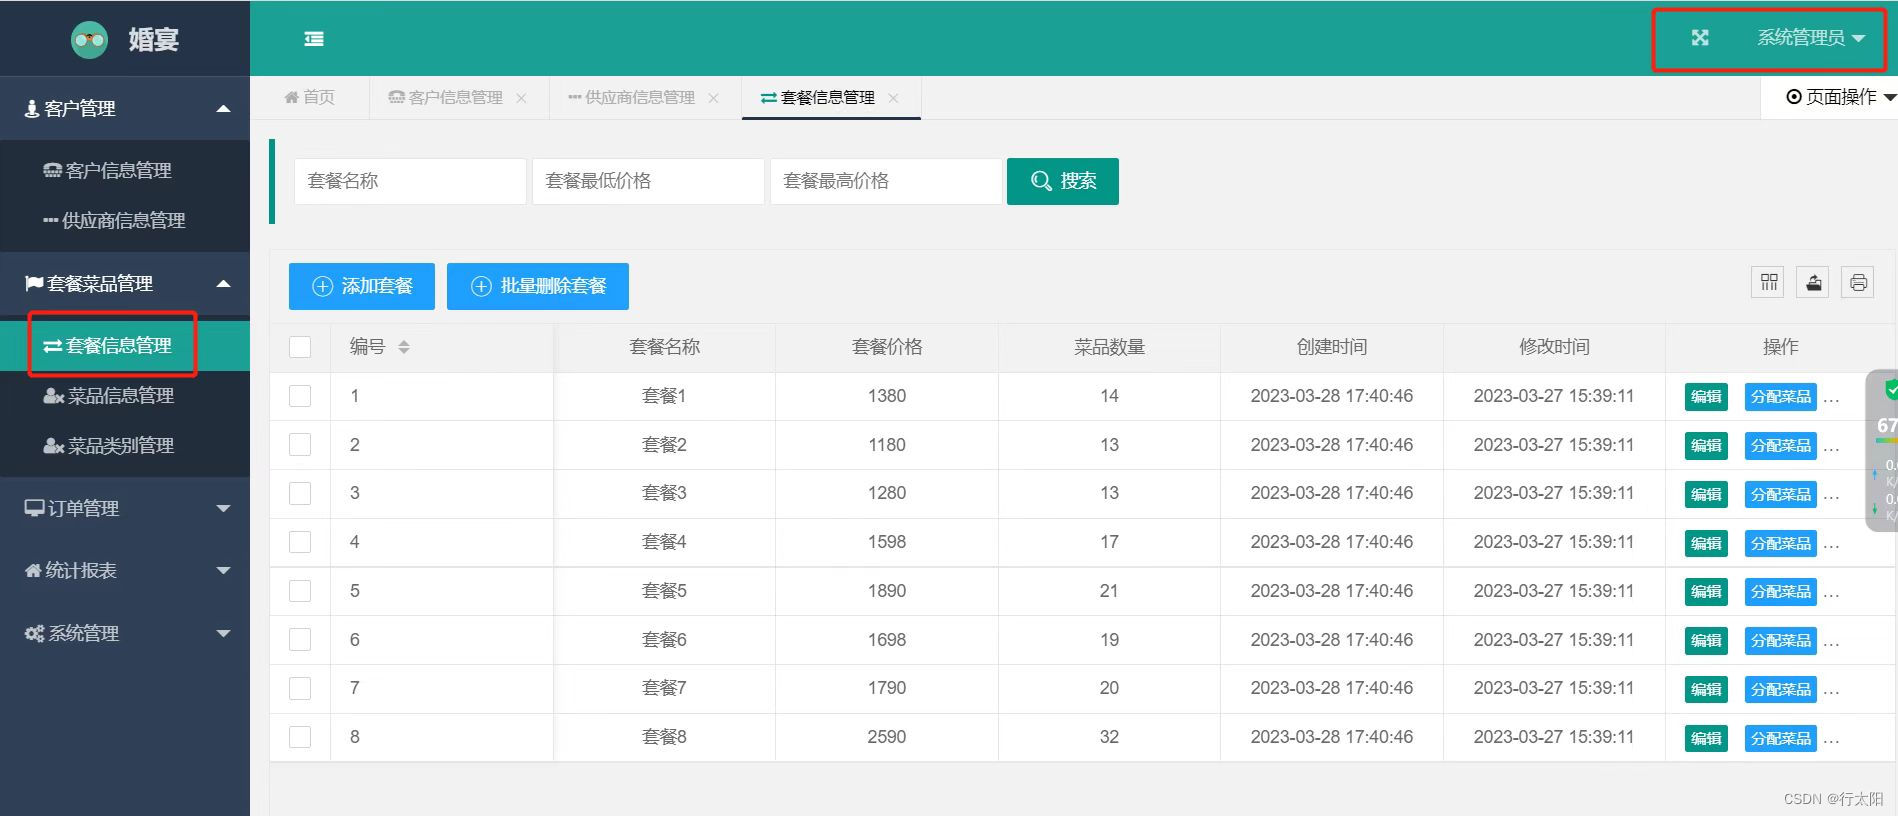Click 编辑 for 套餐7

pos(1706,690)
